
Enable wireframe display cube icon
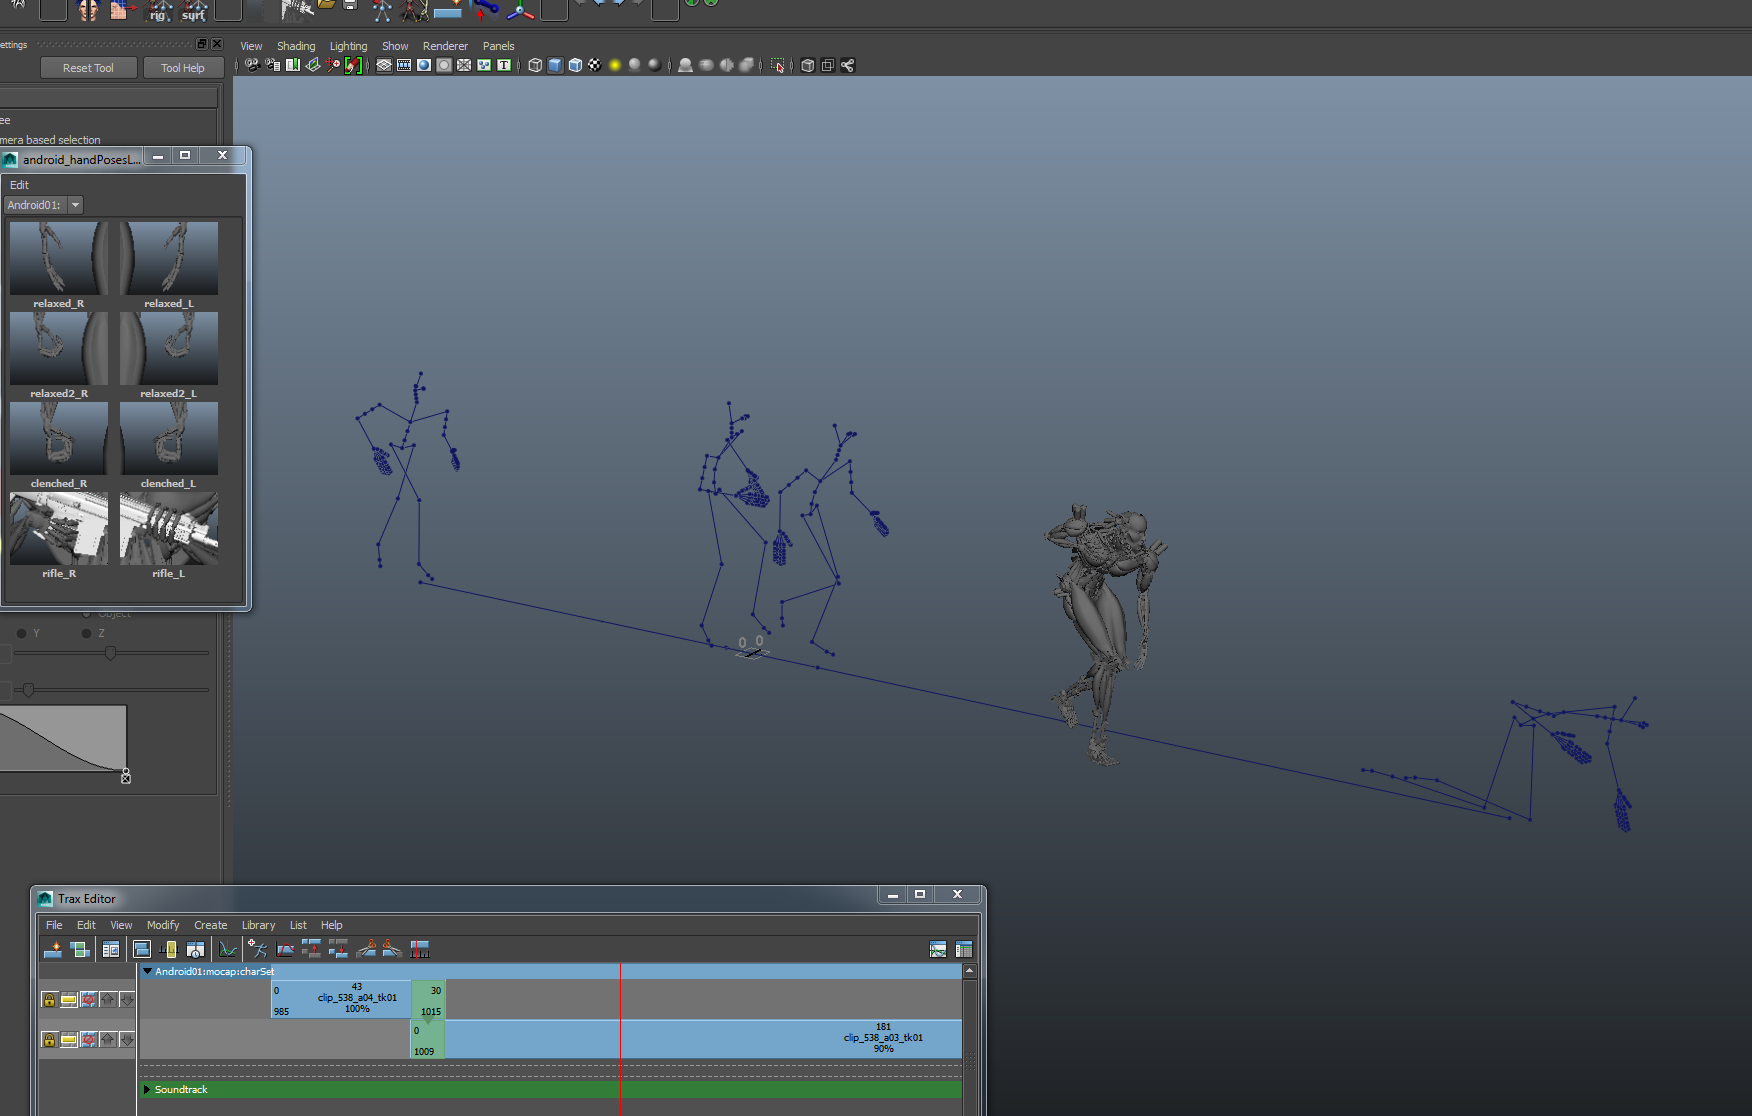click(535, 65)
